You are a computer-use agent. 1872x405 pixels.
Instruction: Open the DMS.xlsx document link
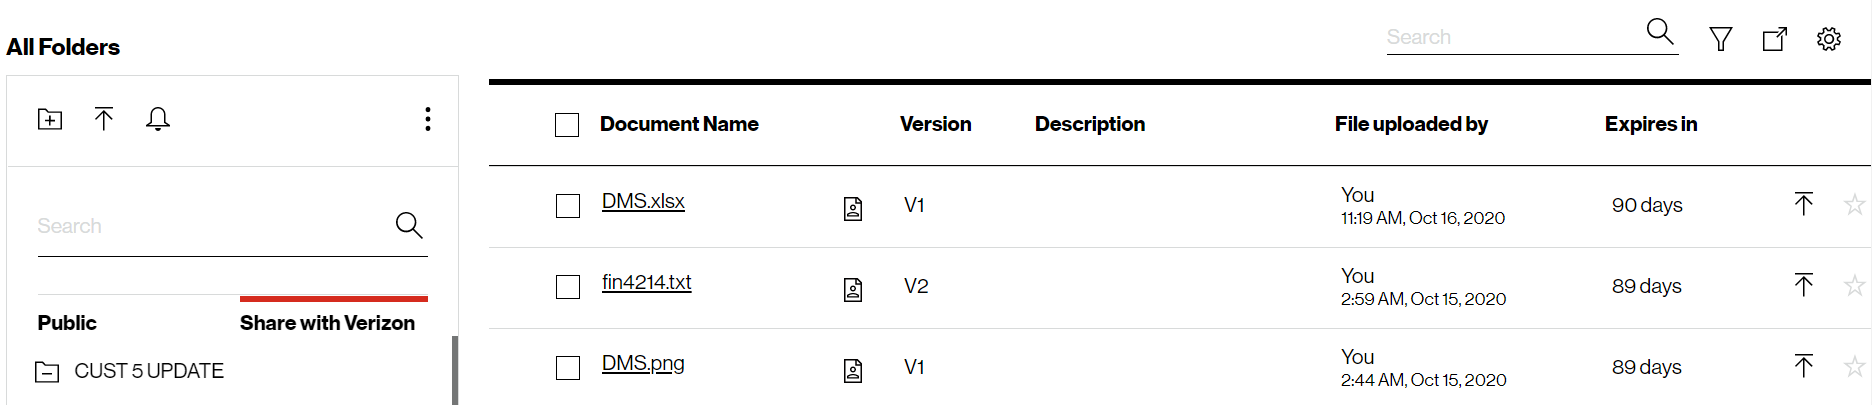pos(643,201)
